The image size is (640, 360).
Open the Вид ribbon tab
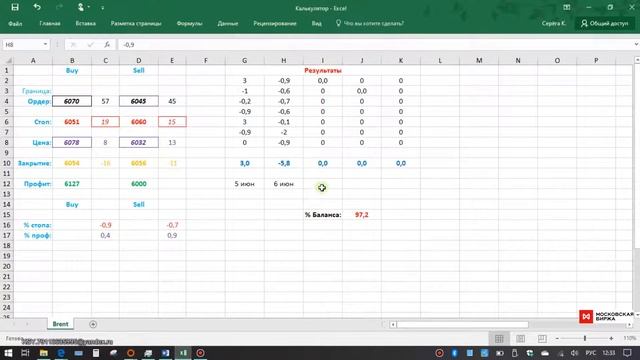click(x=316, y=23)
